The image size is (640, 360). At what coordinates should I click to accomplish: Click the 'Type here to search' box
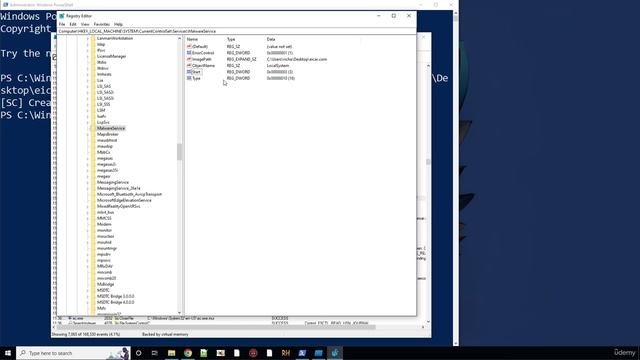point(73,353)
